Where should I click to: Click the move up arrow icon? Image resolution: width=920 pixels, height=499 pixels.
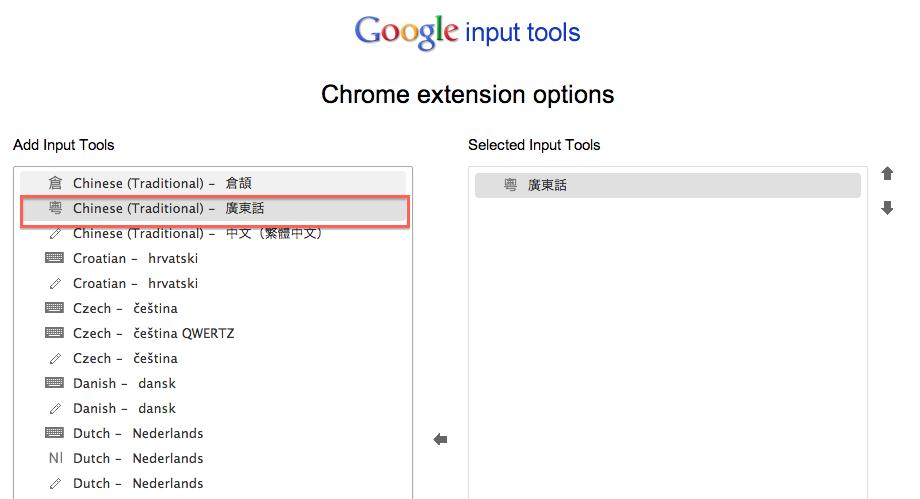(x=887, y=174)
